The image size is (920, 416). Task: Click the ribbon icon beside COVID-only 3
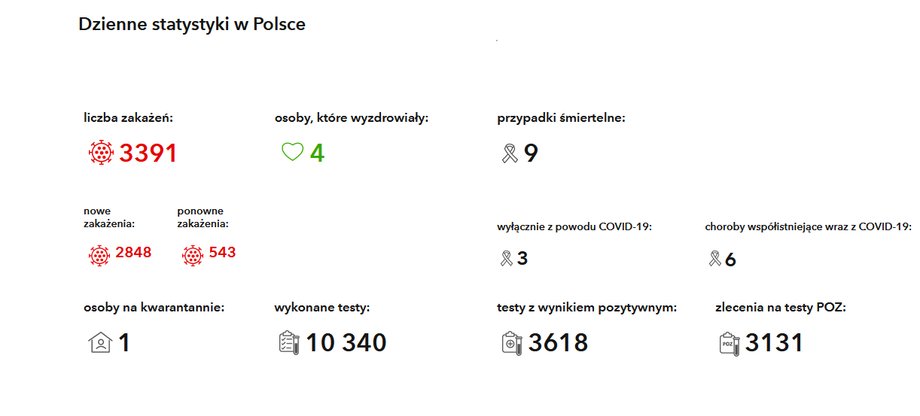pyautogui.click(x=506, y=258)
